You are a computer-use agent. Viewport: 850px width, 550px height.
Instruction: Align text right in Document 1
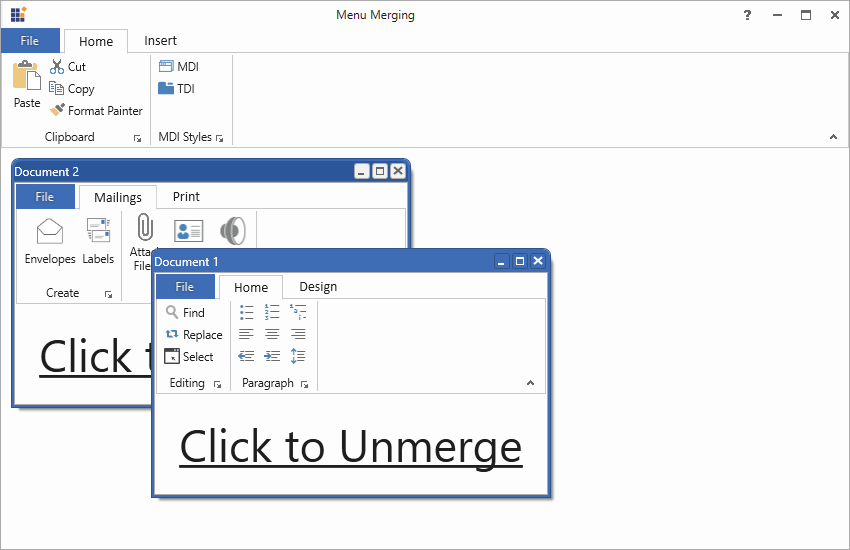298,334
